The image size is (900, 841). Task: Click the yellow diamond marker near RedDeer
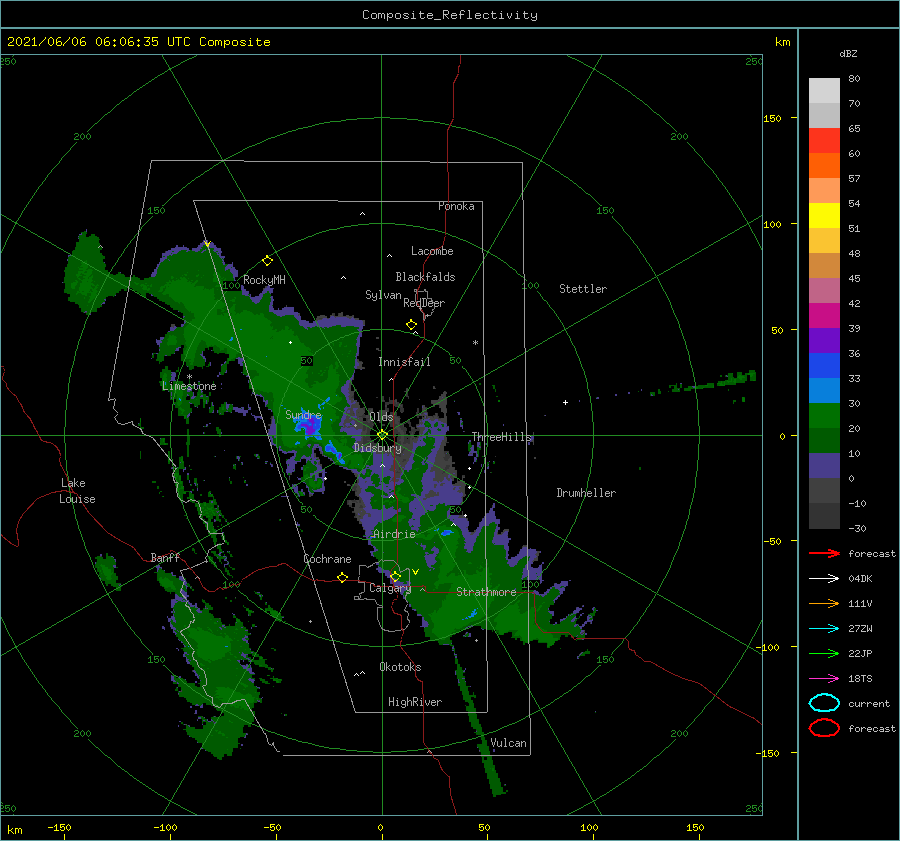coord(411,325)
